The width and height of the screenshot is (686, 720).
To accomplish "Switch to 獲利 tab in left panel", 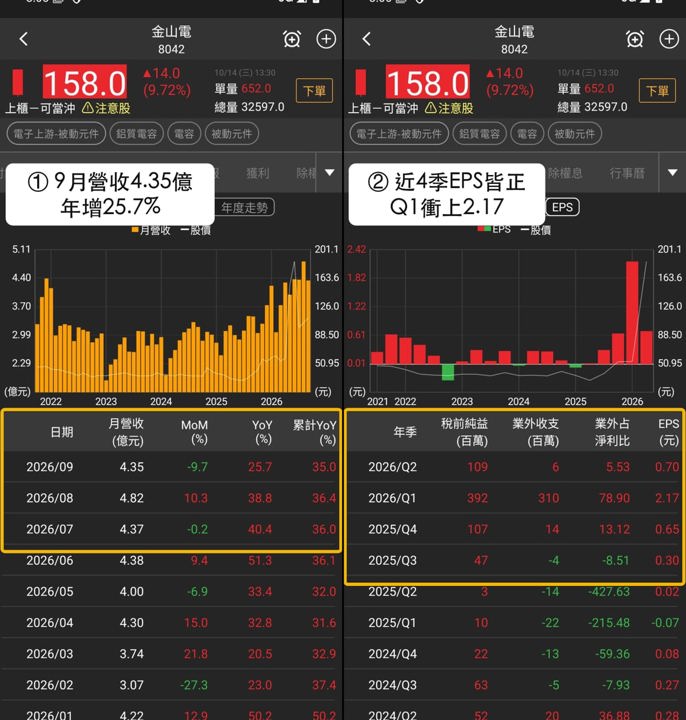I will tap(258, 173).
